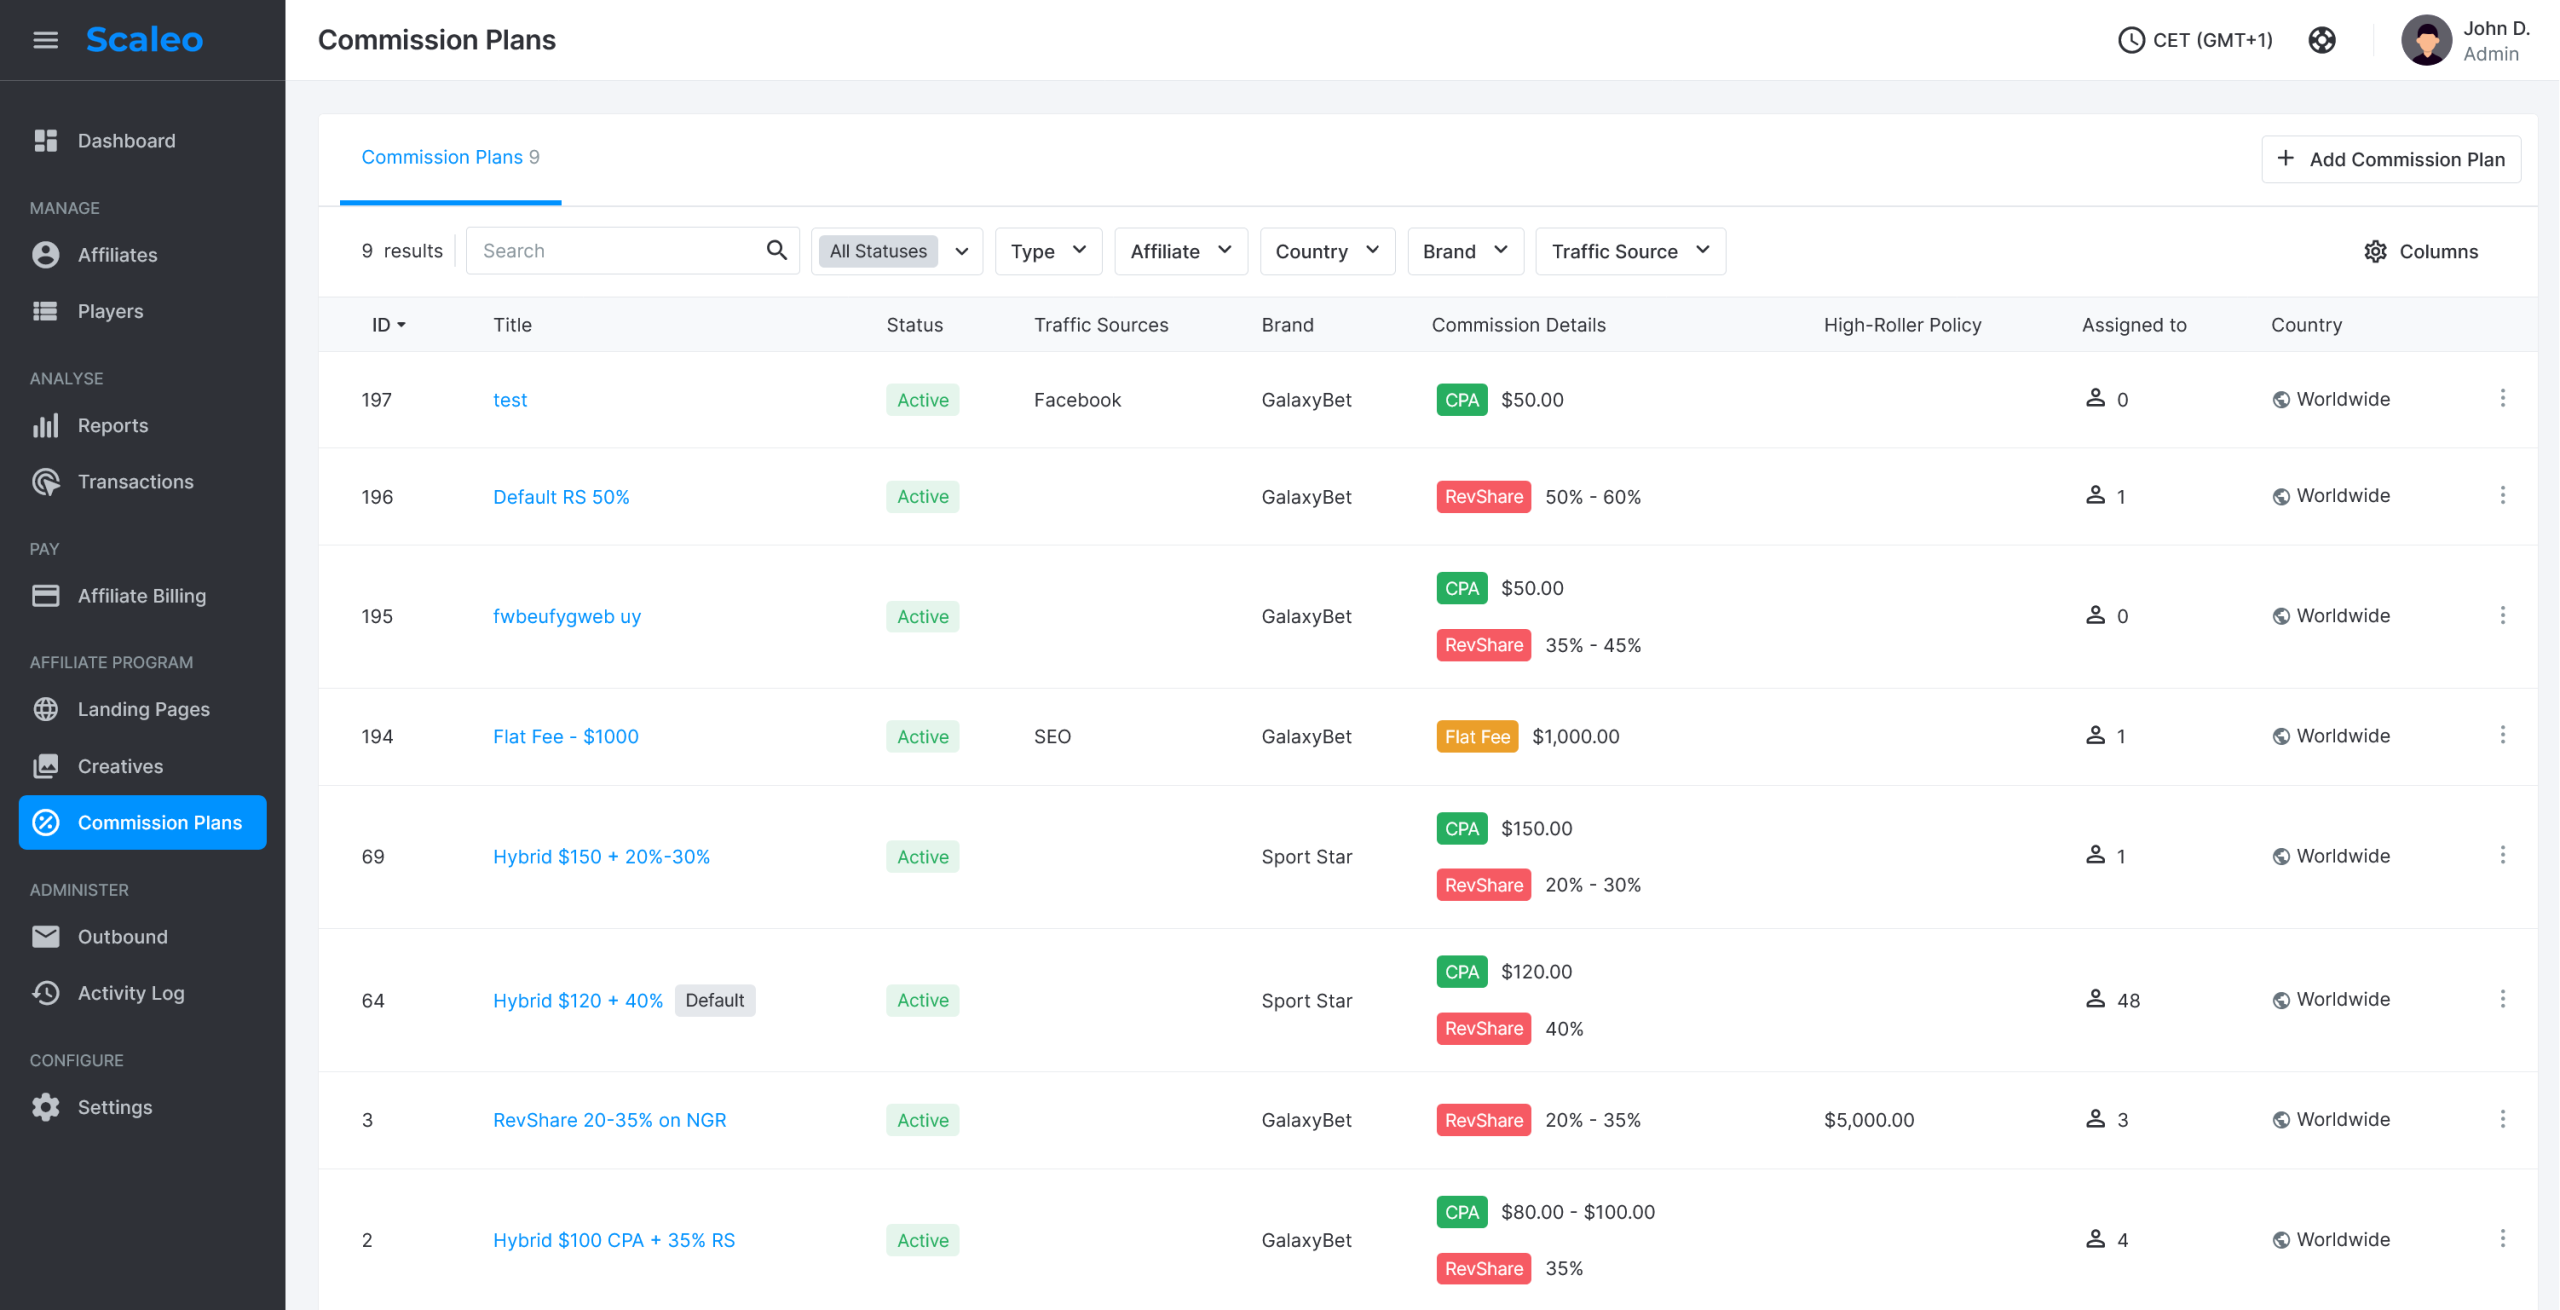Open the help lifebuoy icon
Image resolution: width=2560 pixels, height=1310 pixels.
(x=2321, y=40)
